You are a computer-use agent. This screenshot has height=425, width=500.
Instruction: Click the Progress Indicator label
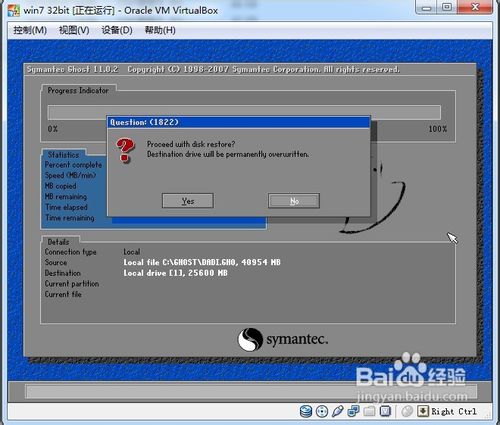point(78,90)
